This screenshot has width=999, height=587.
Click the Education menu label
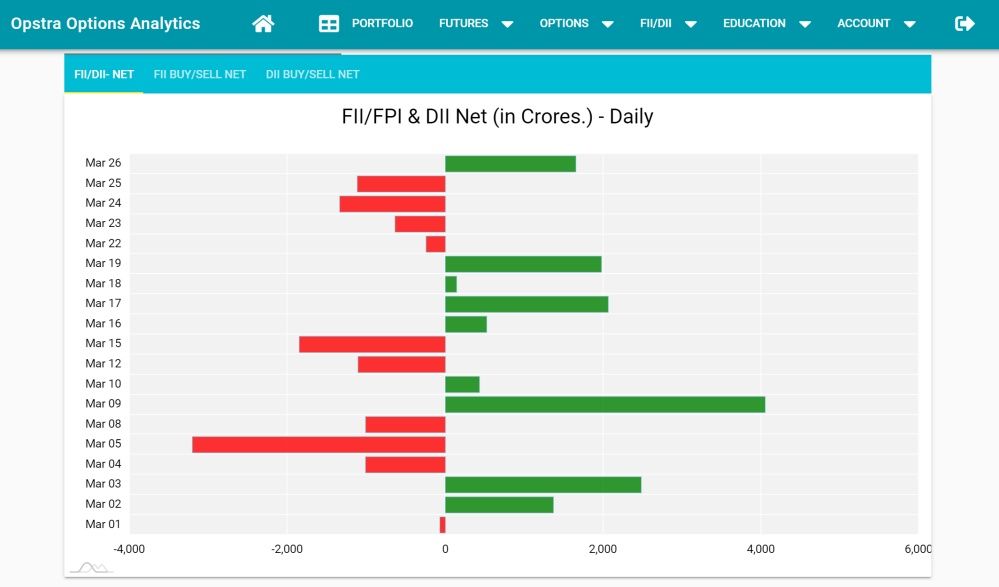tap(754, 24)
